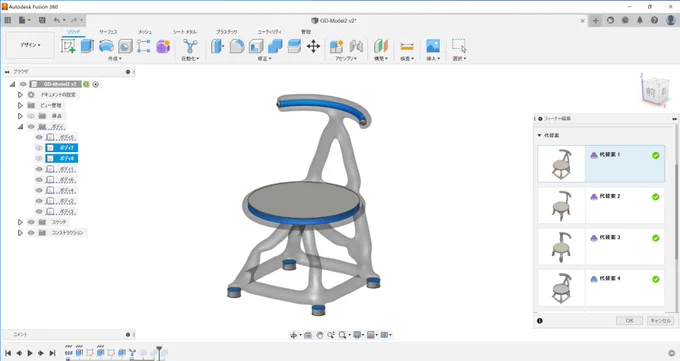Click the Select tool dashed-rectangle icon

pyautogui.click(x=459, y=46)
